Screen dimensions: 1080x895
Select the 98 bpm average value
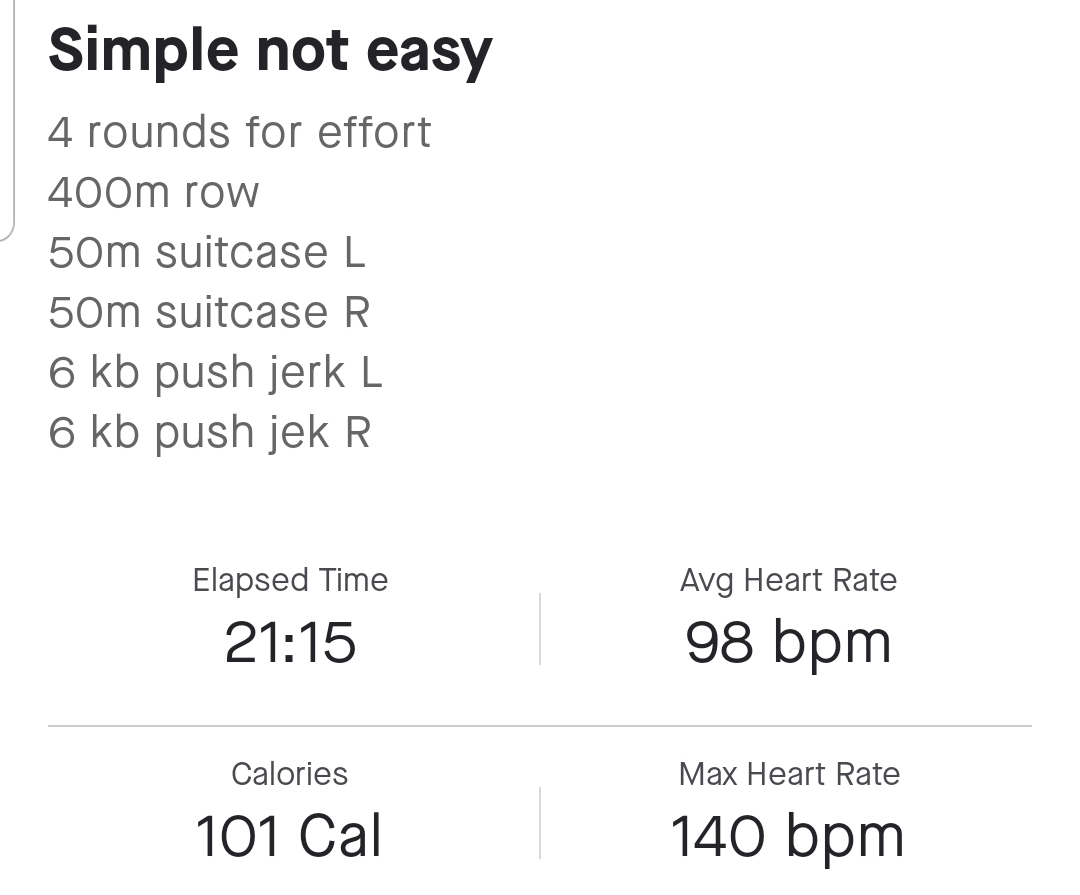789,644
